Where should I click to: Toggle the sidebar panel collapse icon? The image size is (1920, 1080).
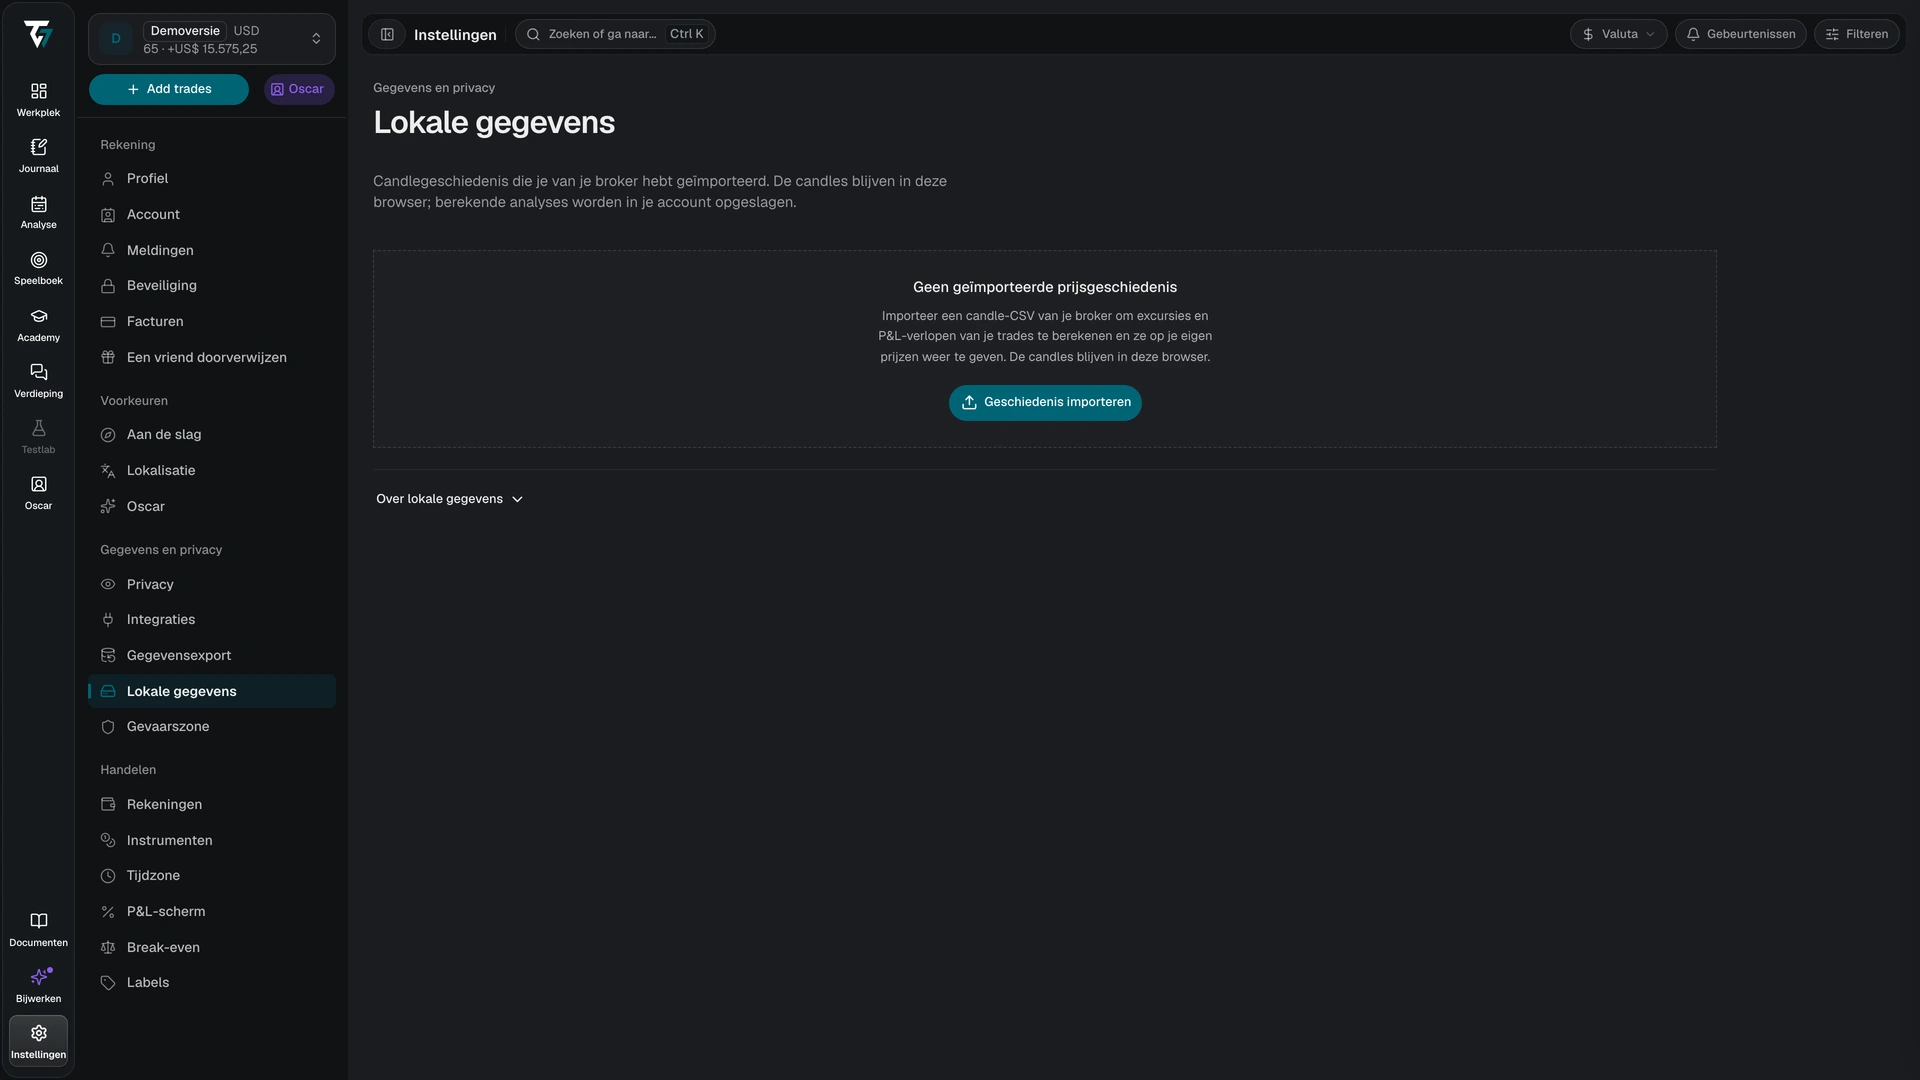click(387, 34)
